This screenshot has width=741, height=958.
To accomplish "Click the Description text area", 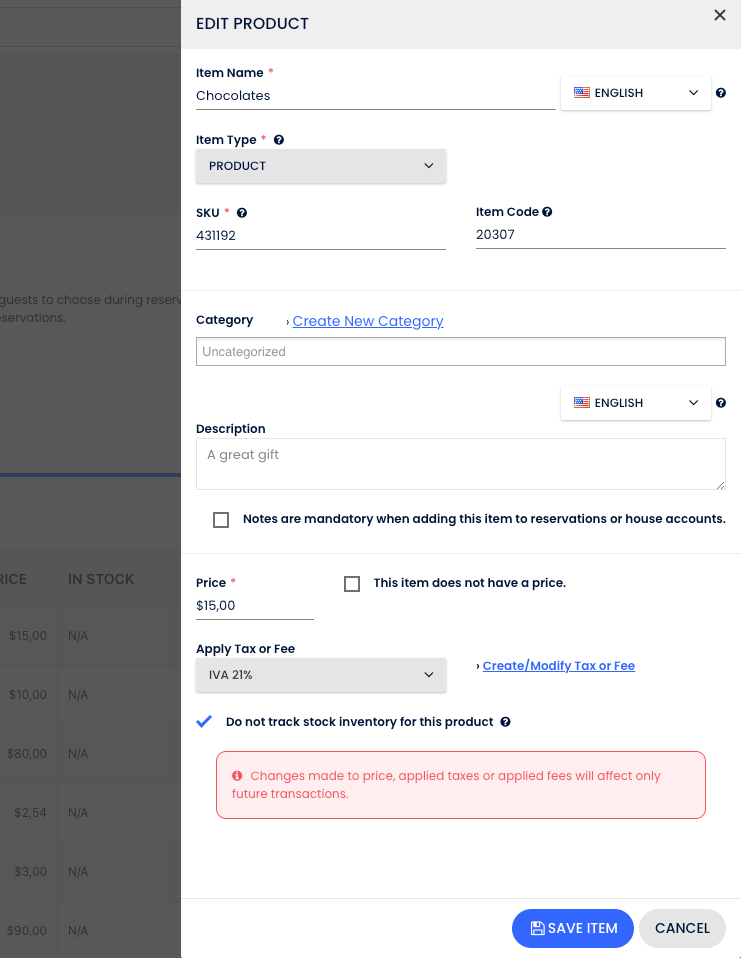I will pyautogui.click(x=460, y=464).
